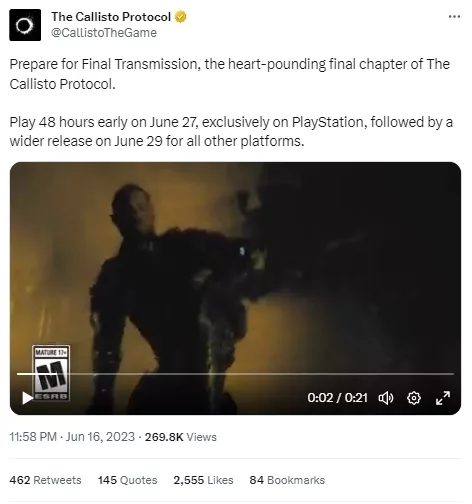The image size is (472, 504).
Task: Click the 84 Bookmarks count
Action: (x=287, y=480)
